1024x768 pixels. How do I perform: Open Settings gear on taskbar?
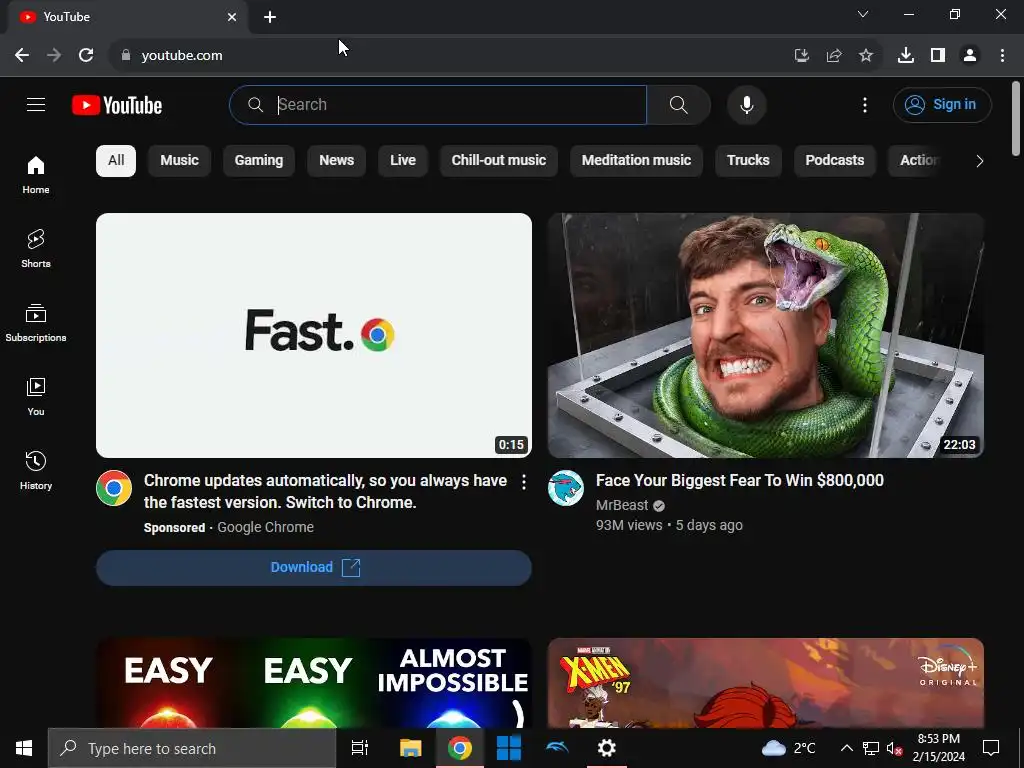point(606,748)
